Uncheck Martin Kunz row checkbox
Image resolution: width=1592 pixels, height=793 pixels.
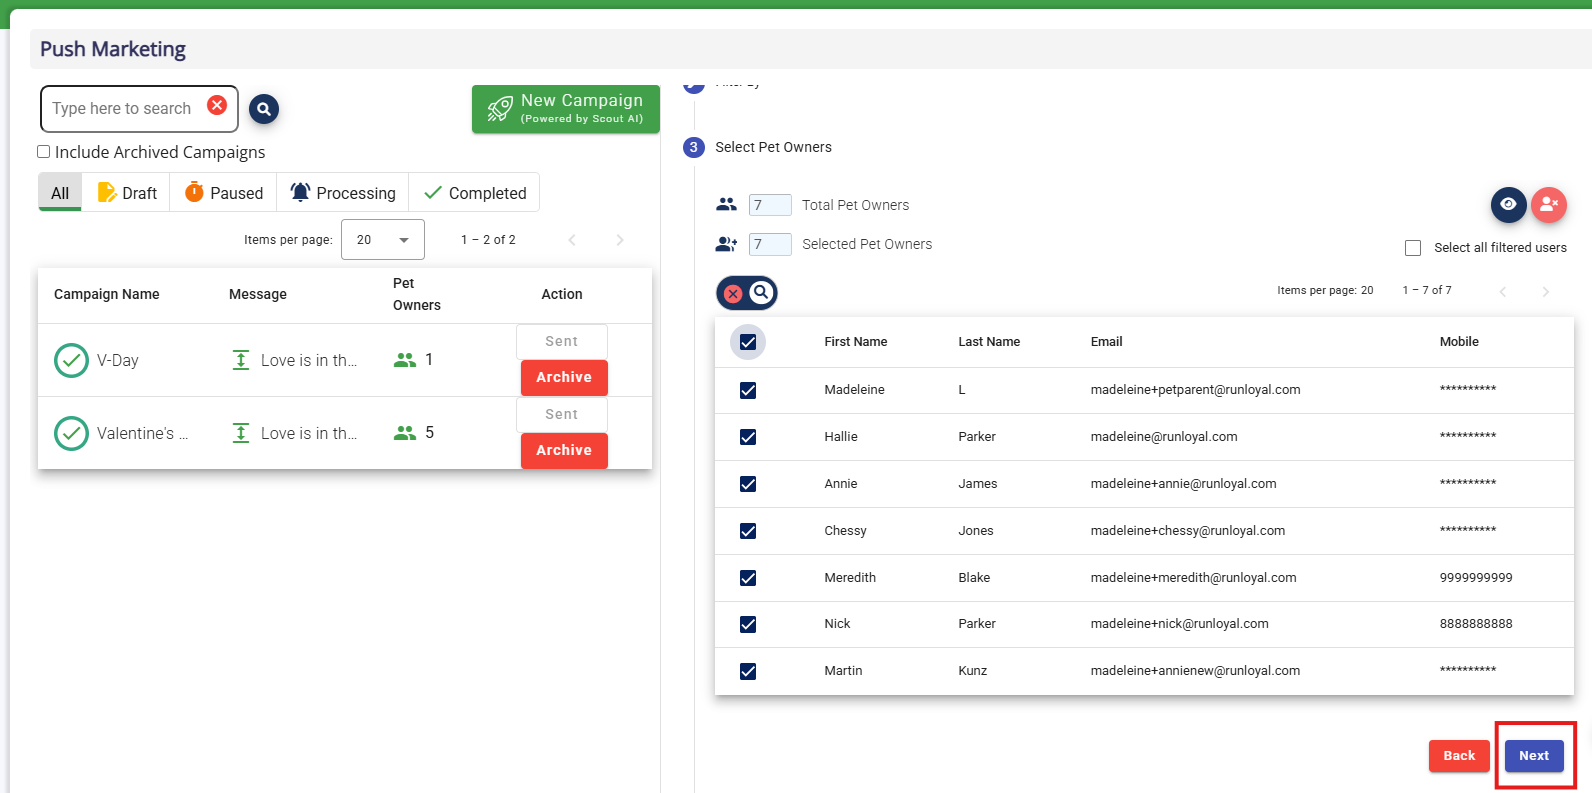748,671
